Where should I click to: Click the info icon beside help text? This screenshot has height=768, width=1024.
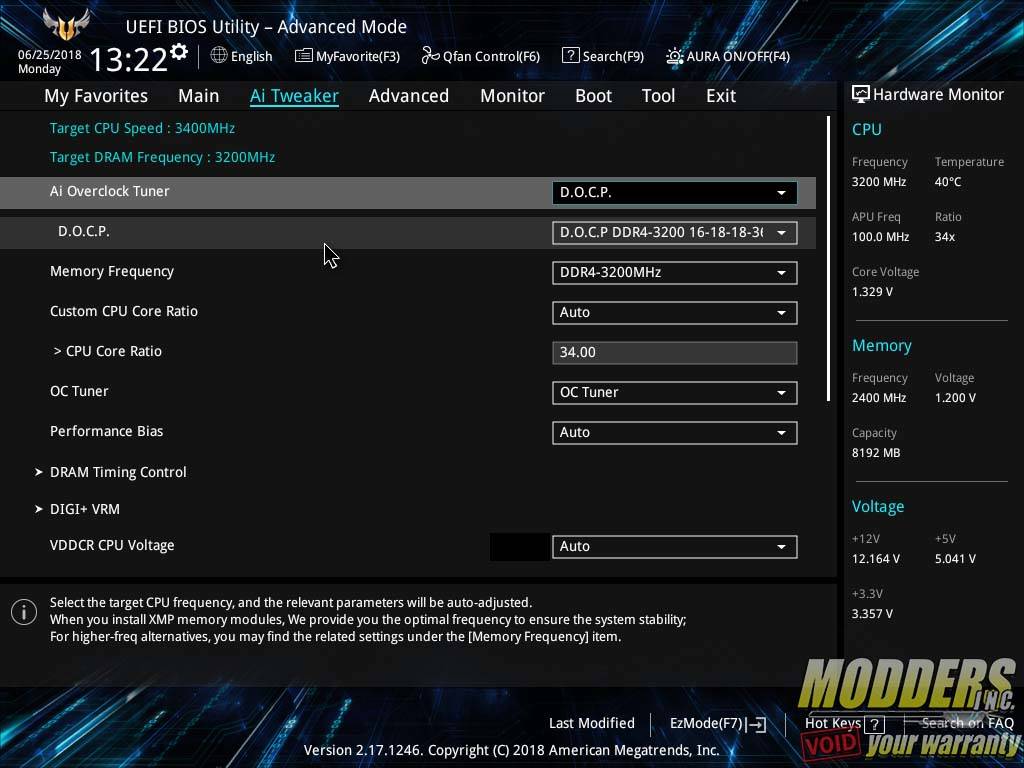coord(24,612)
